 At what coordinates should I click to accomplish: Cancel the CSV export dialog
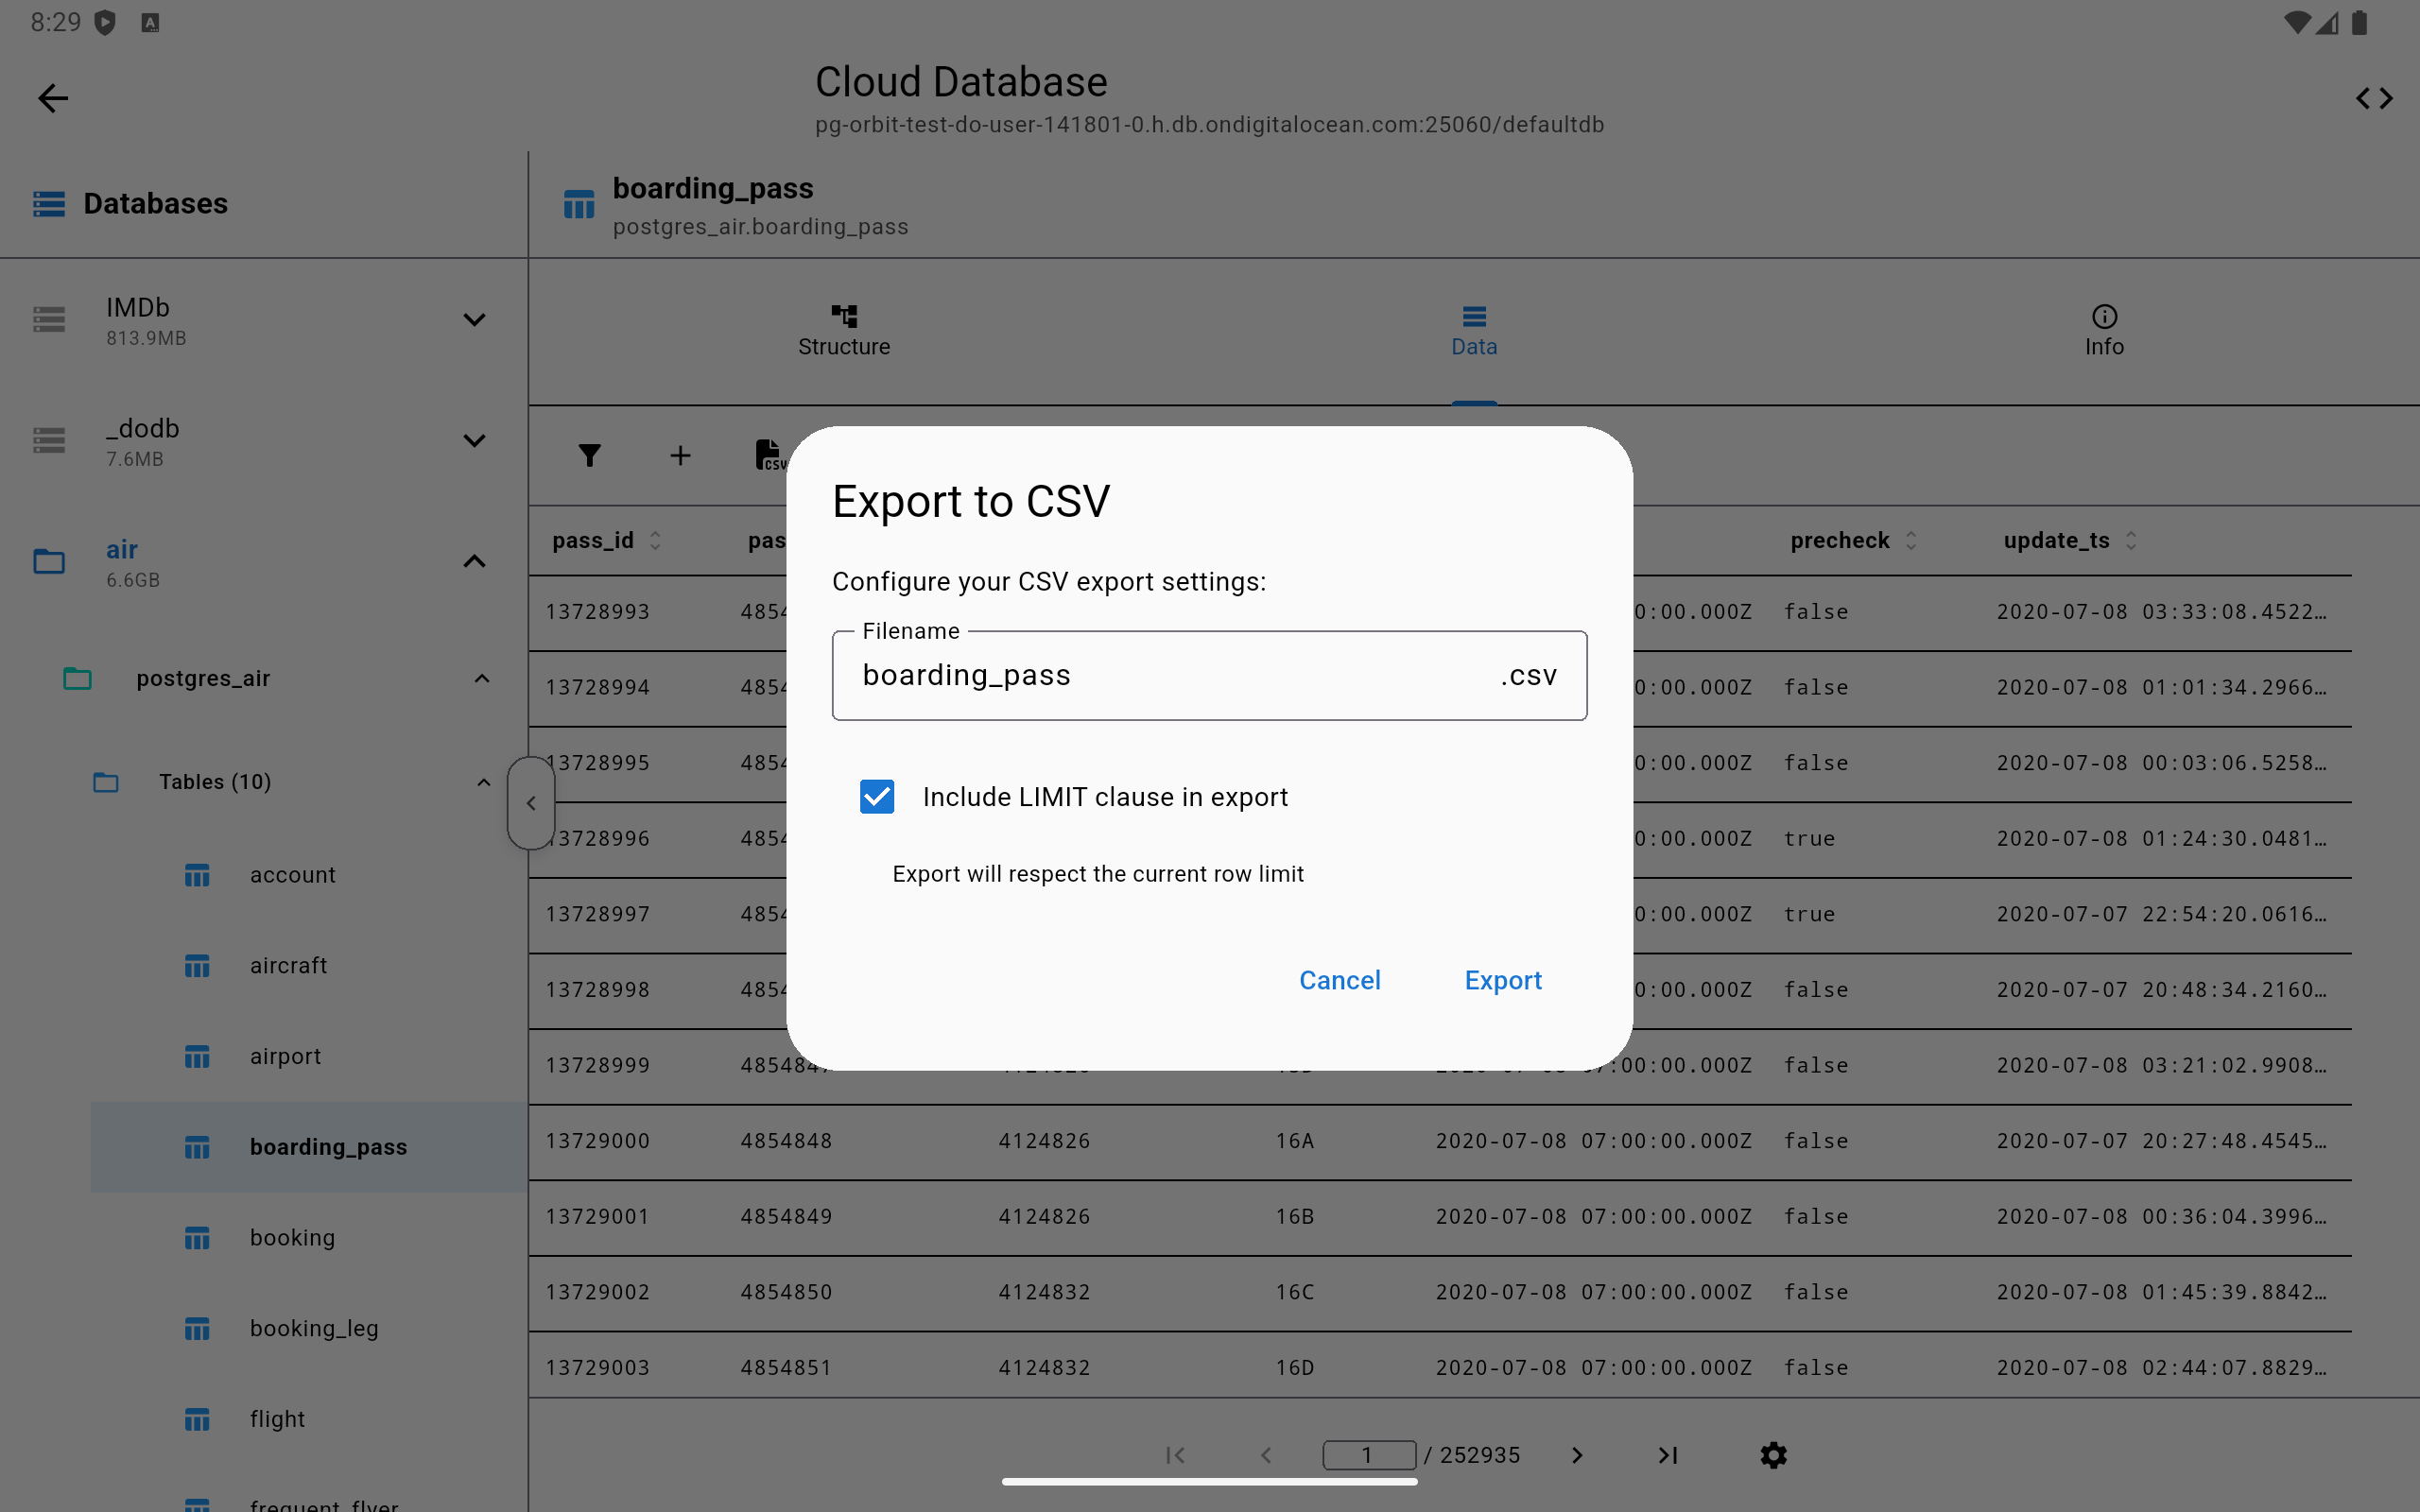[1340, 980]
